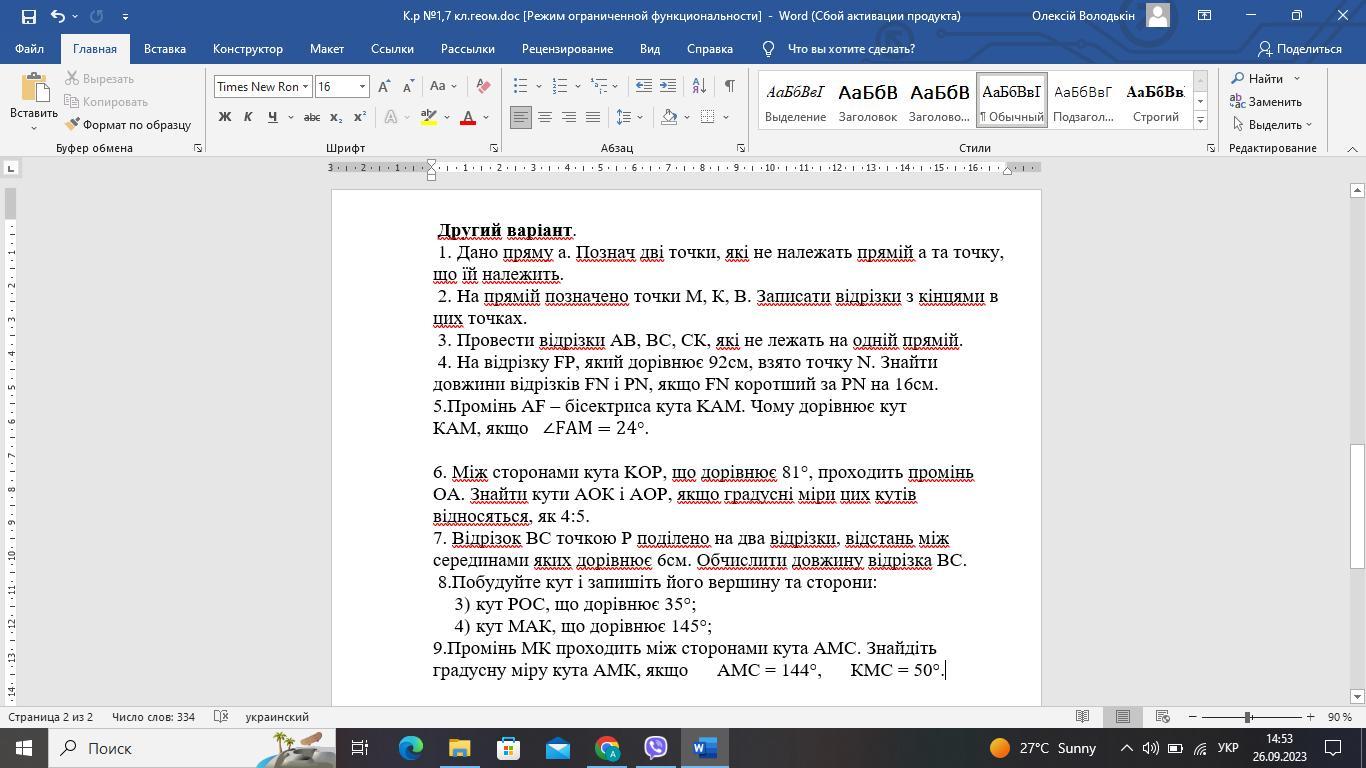
Task: Toggle bold Ж formatting
Action: (x=225, y=117)
